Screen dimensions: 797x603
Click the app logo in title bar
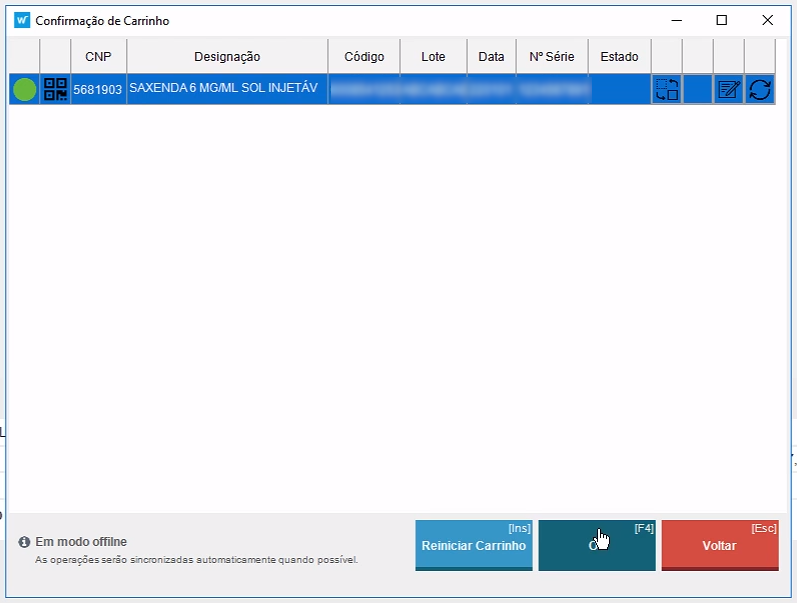pyautogui.click(x=22, y=20)
